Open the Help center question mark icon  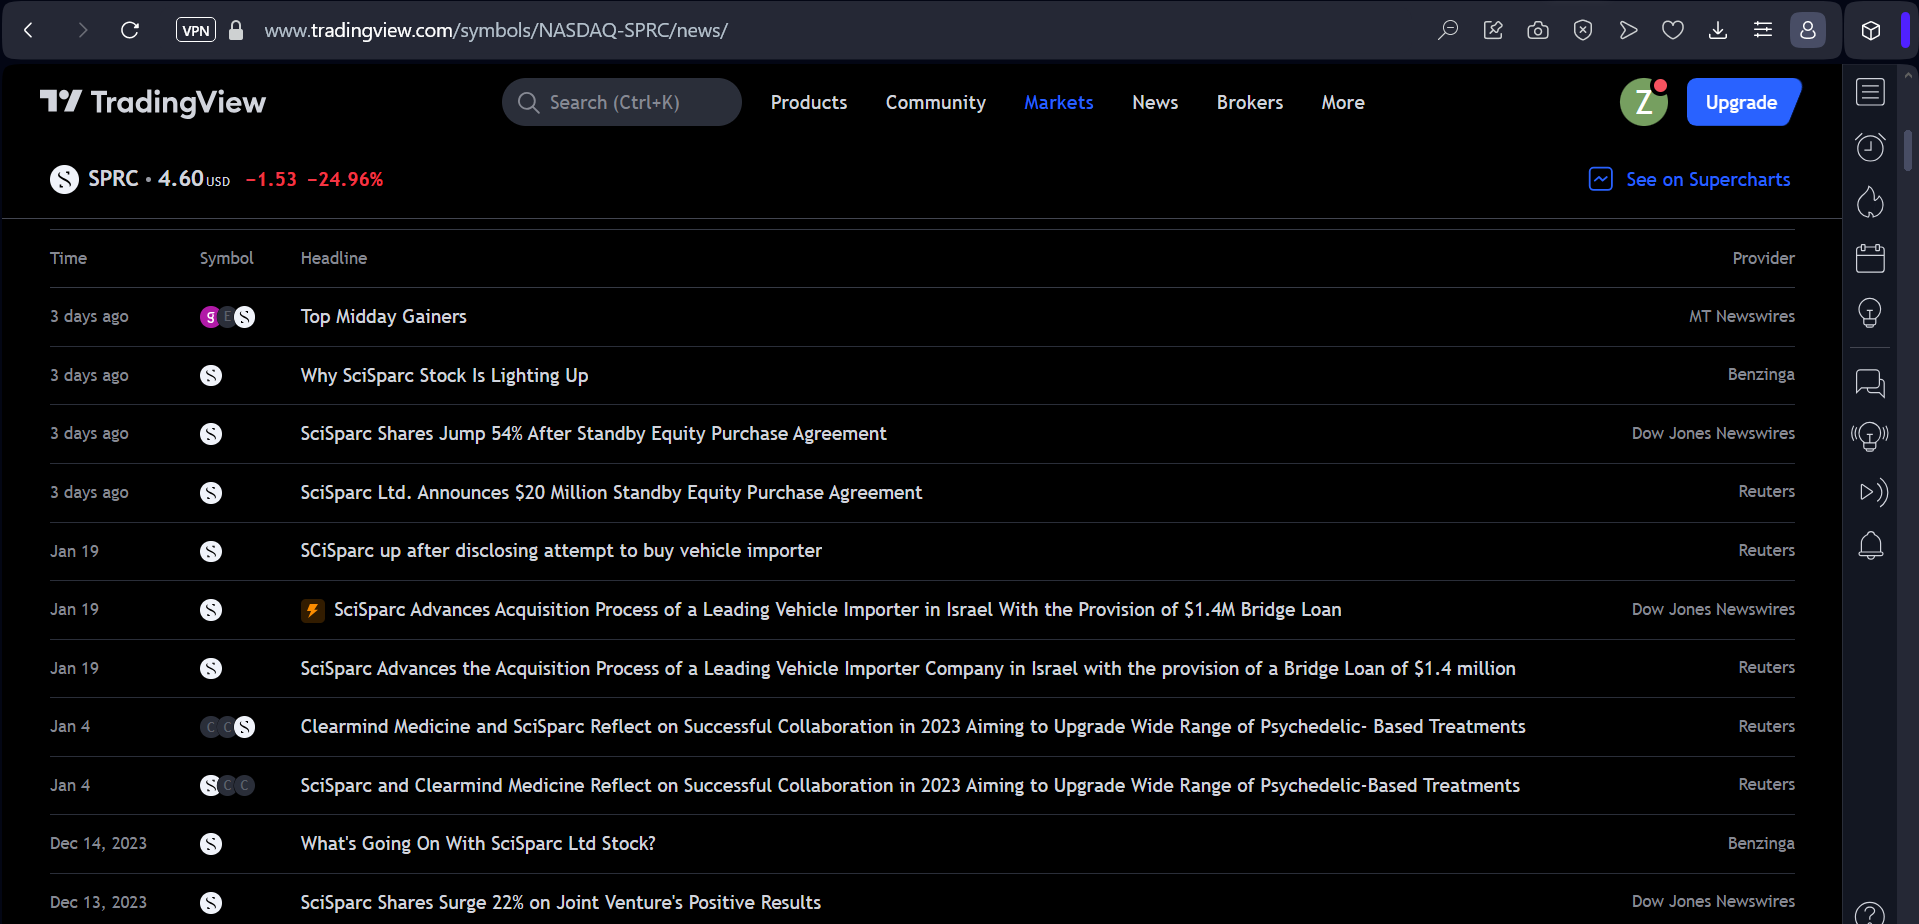[x=1870, y=913]
